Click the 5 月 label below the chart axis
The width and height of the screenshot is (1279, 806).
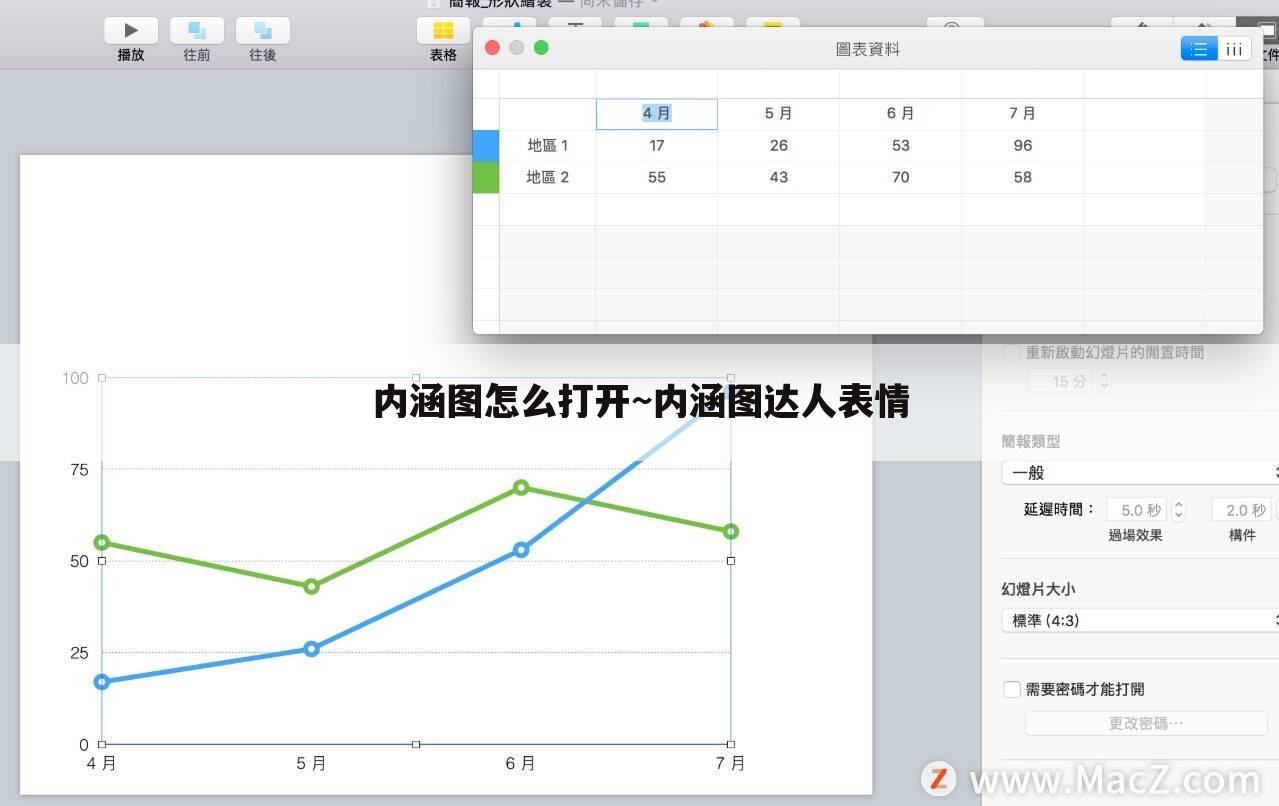(311, 764)
